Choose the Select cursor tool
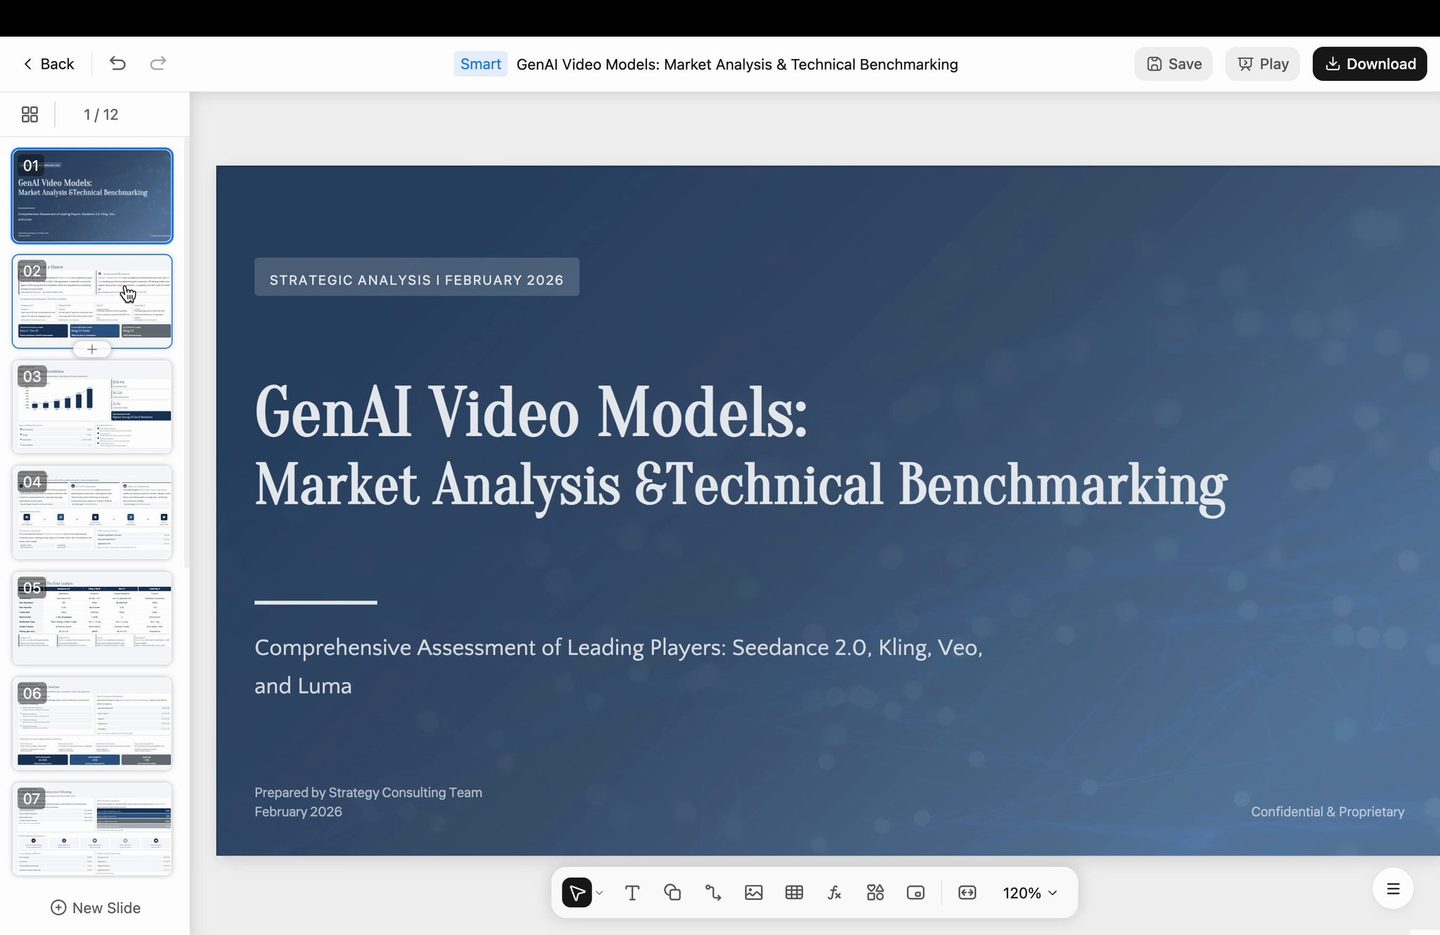This screenshot has height=935, width=1440. [577, 893]
